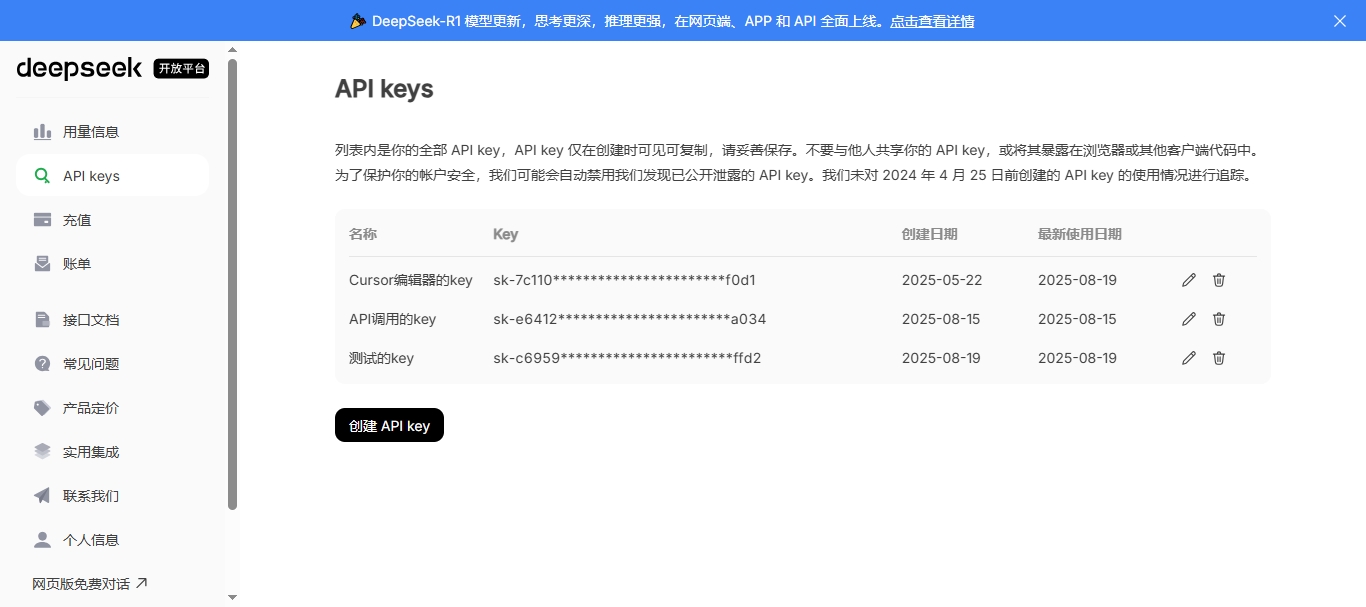Open 联系我们 in sidebar
The image size is (1366, 607).
[x=113, y=496]
